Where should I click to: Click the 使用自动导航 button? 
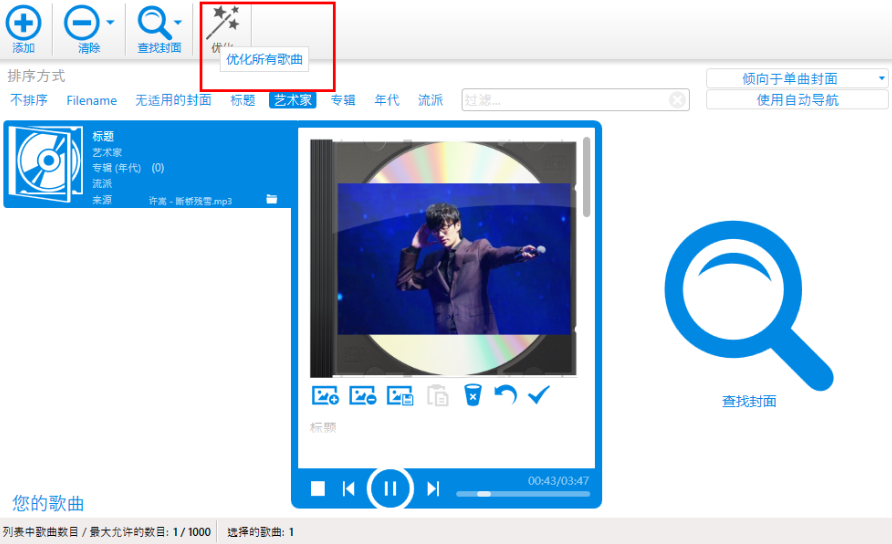pos(797,100)
